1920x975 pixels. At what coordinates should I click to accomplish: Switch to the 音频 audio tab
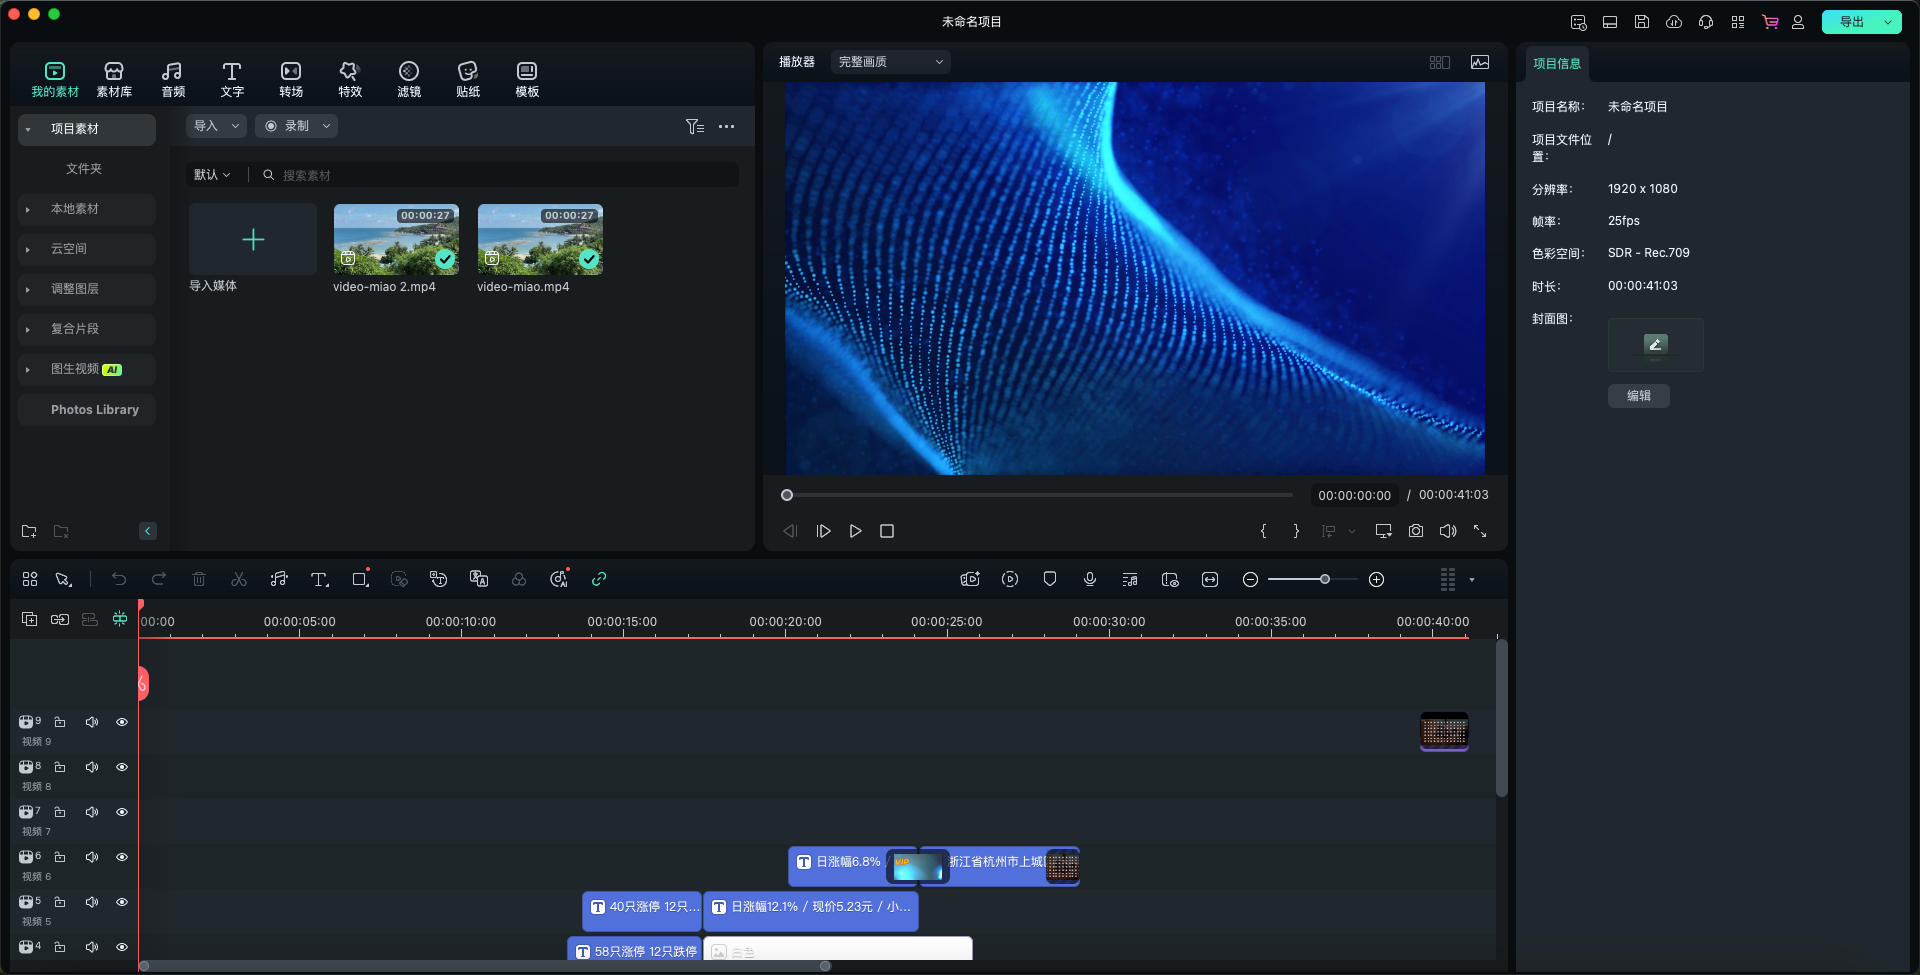point(173,79)
